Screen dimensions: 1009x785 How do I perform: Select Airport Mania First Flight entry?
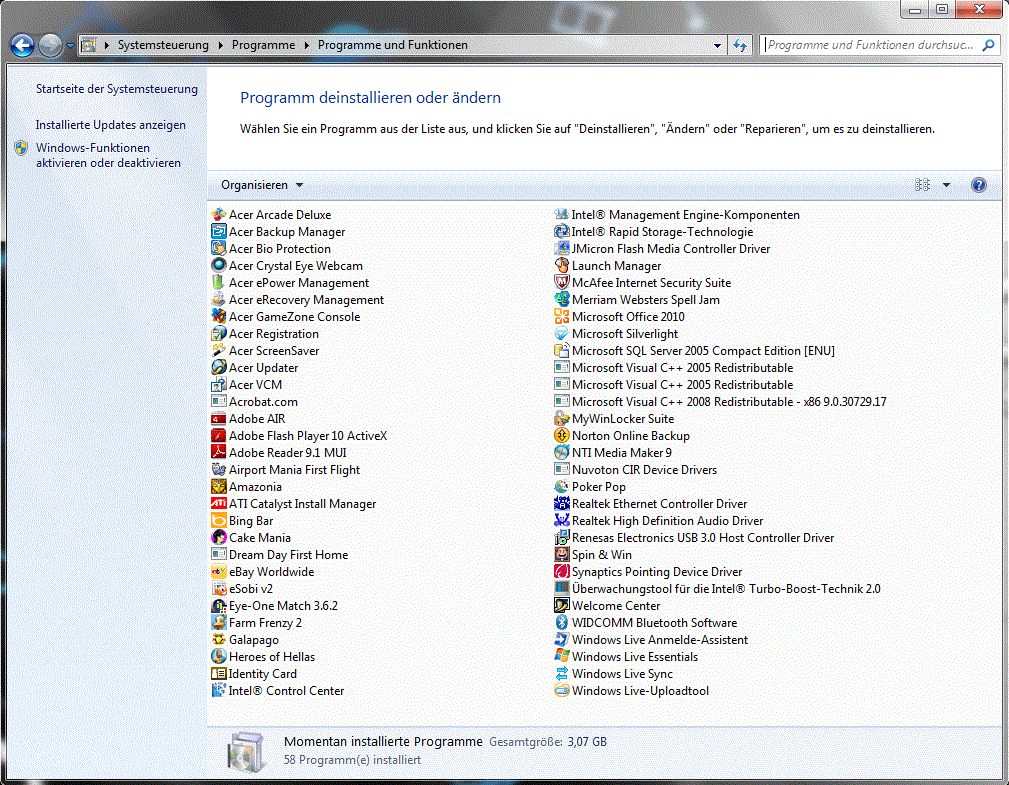pos(286,470)
